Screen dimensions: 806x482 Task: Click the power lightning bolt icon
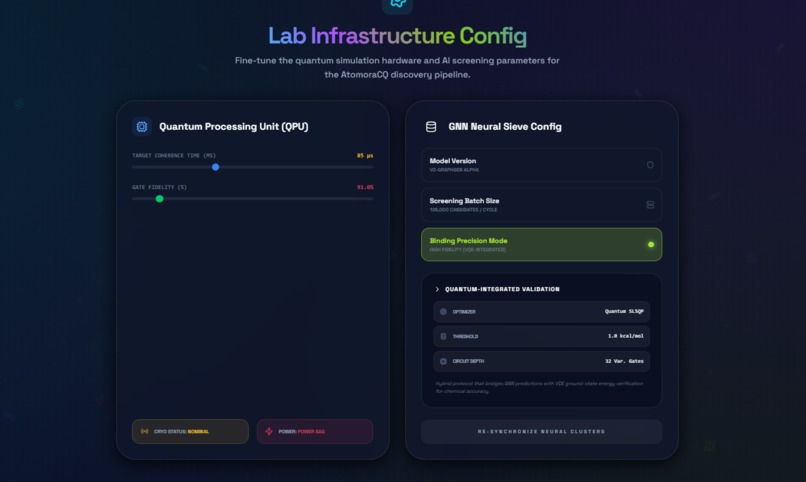pos(269,431)
